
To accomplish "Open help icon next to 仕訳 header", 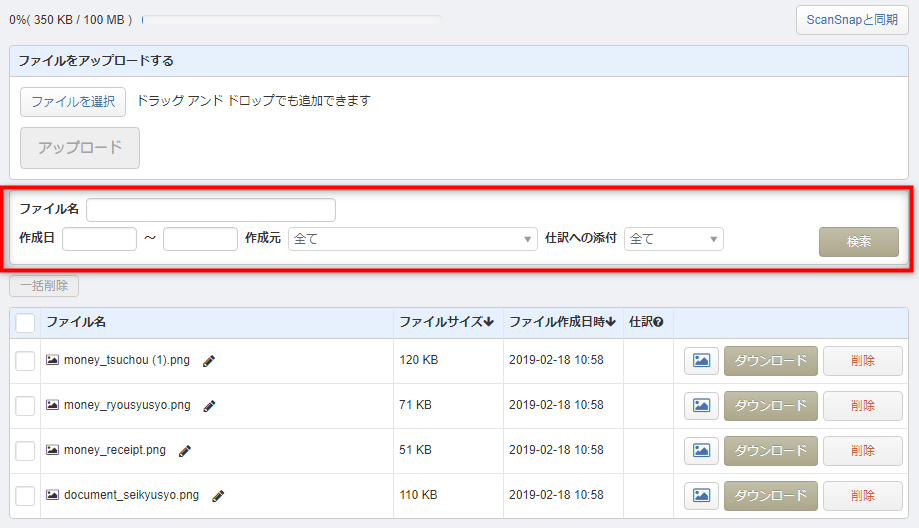I will [x=658, y=322].
